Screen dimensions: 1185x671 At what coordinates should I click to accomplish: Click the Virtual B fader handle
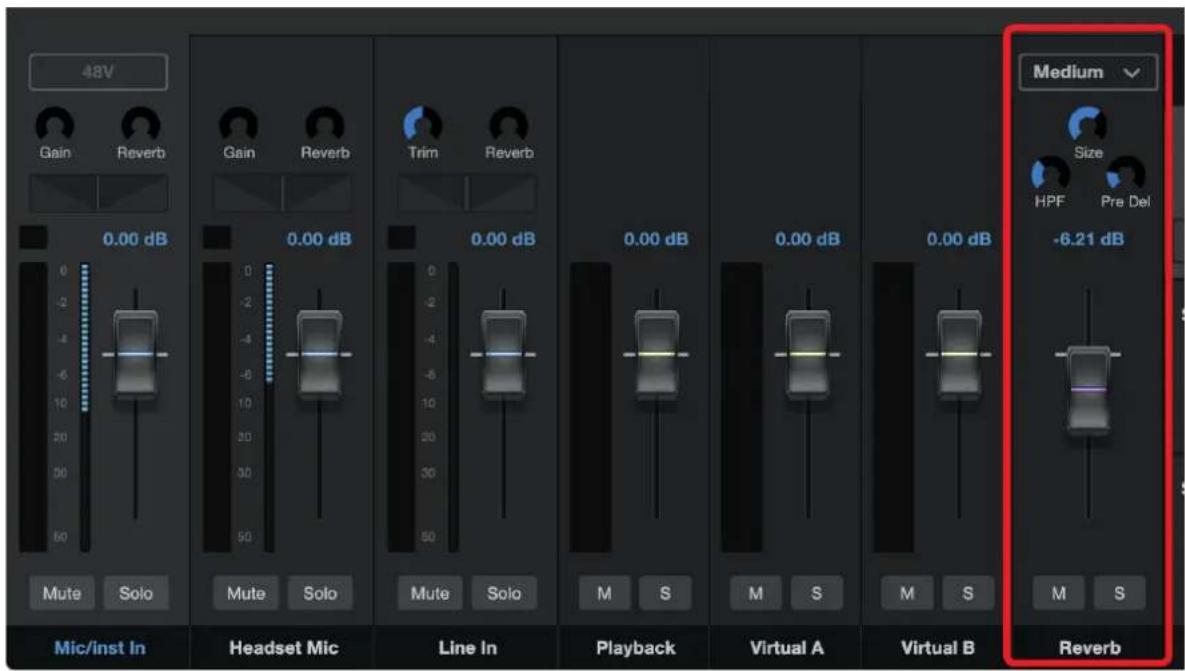click(960, 354)
